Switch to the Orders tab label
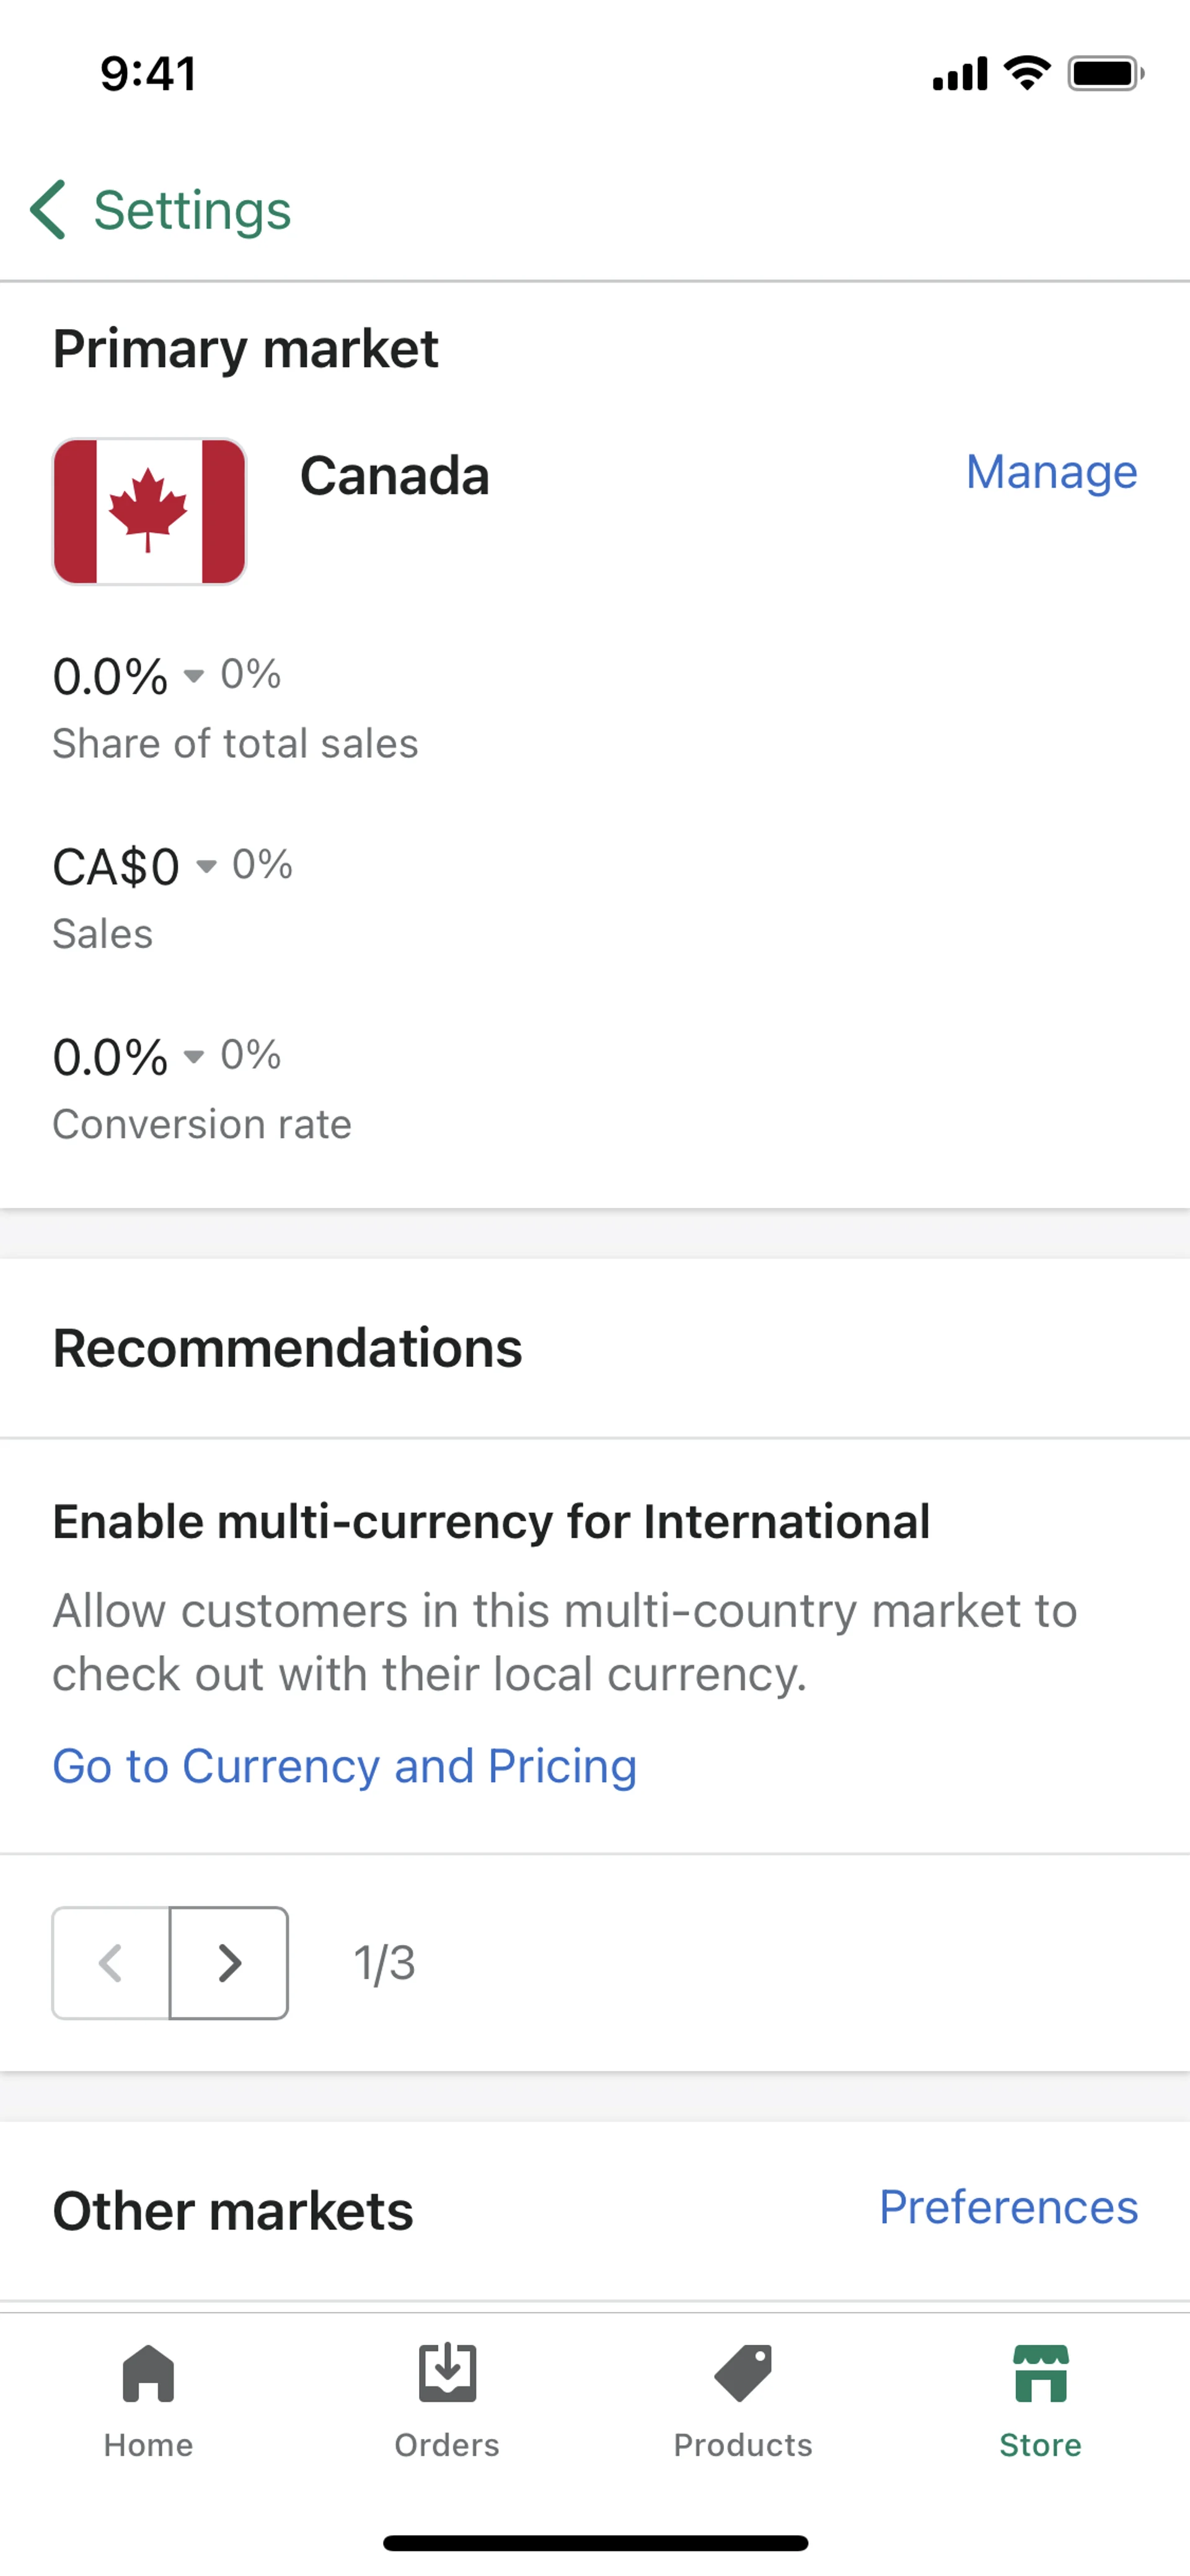Viewport: 1190px width, 2576px height. 447,2445
